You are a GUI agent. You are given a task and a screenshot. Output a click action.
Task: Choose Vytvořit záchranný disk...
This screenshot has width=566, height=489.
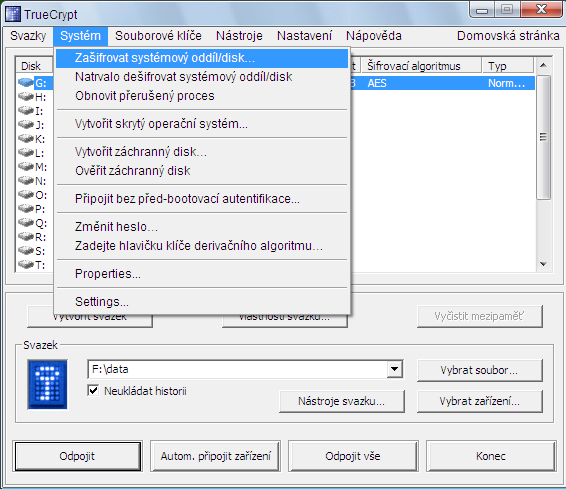point(202,152)
